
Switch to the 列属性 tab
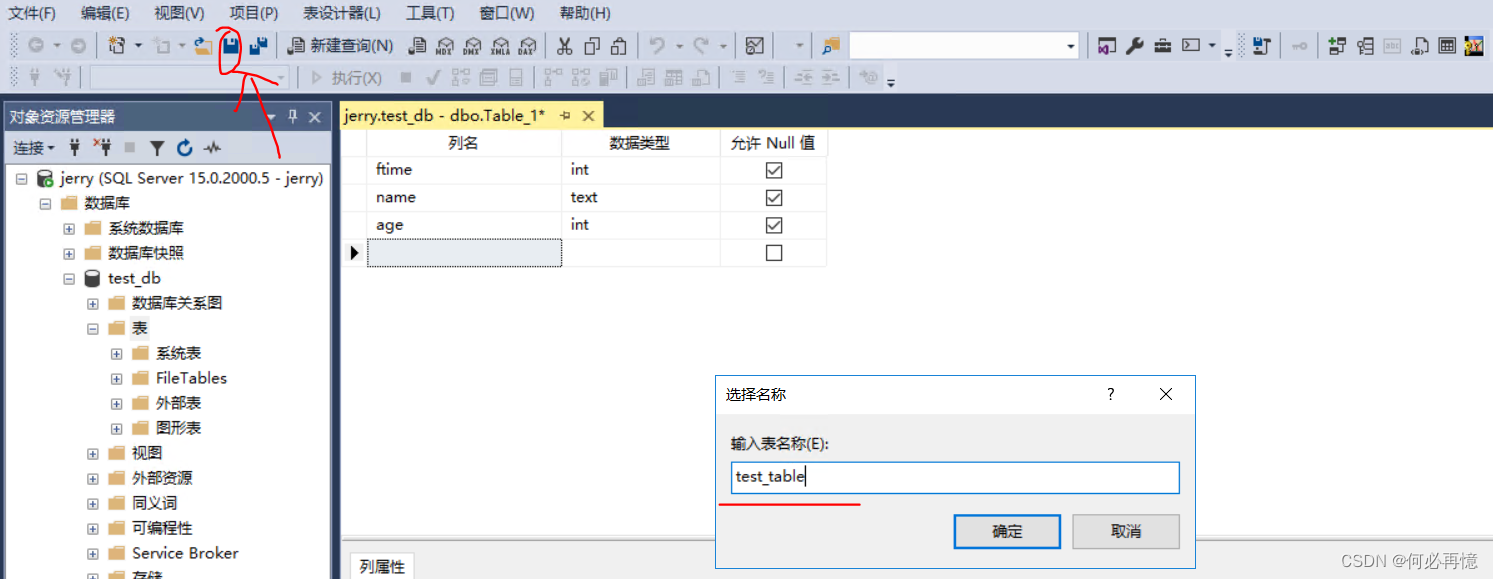click(382, 567)
